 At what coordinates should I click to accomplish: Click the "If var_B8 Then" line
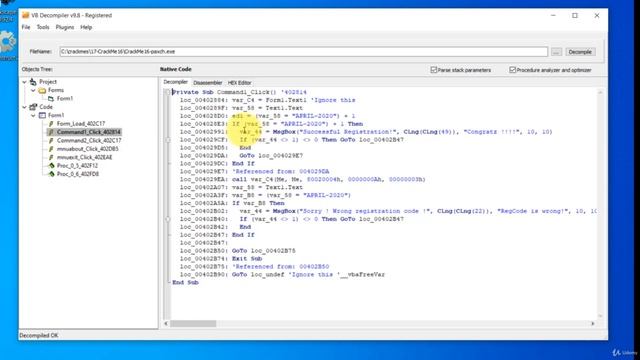[x=232, y=203]
